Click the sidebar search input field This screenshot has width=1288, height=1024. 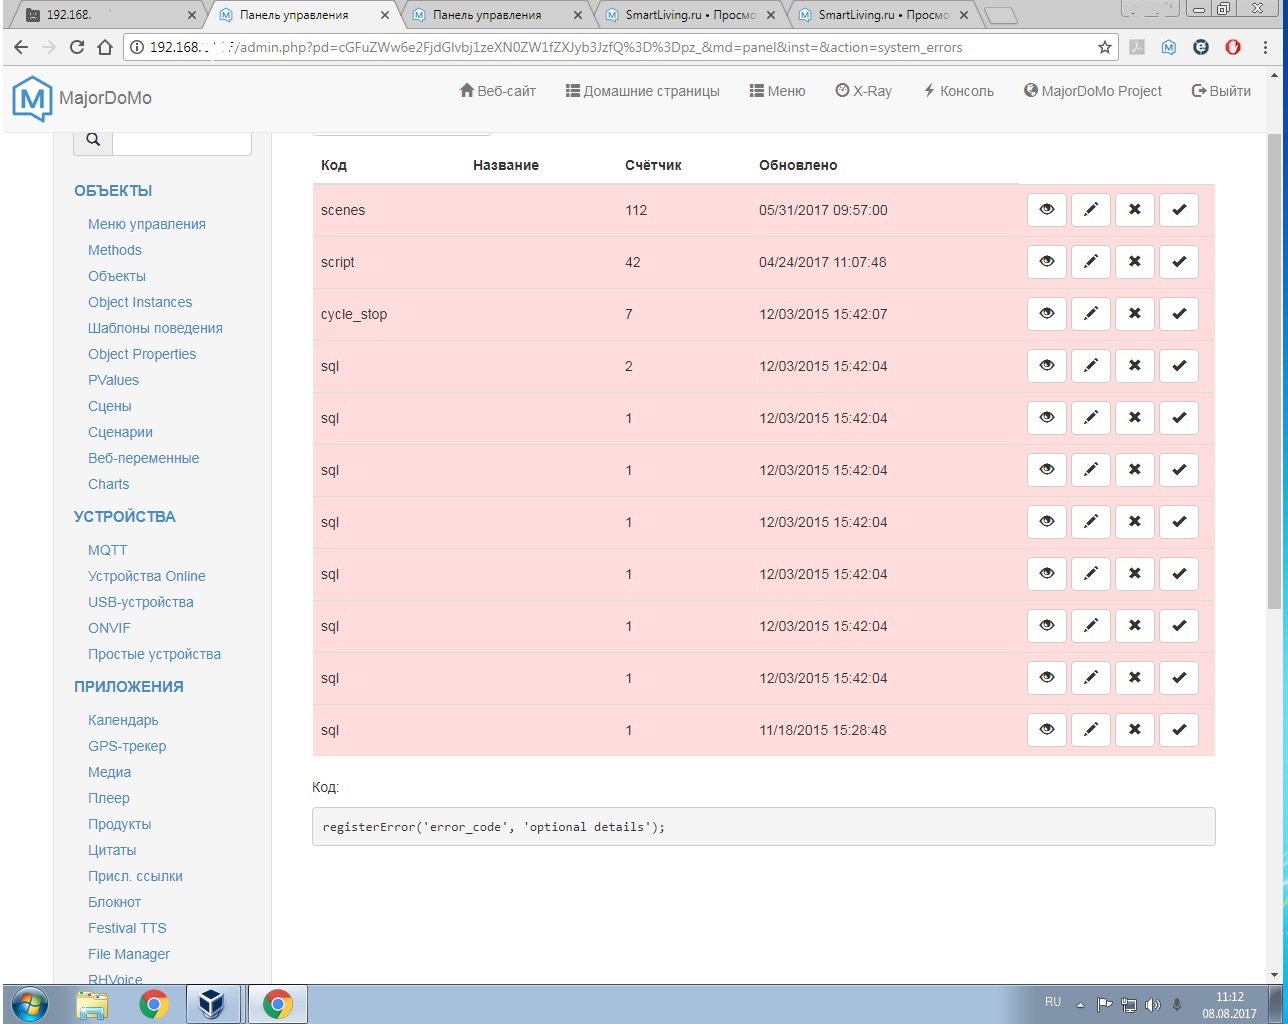tap(181, 140)
